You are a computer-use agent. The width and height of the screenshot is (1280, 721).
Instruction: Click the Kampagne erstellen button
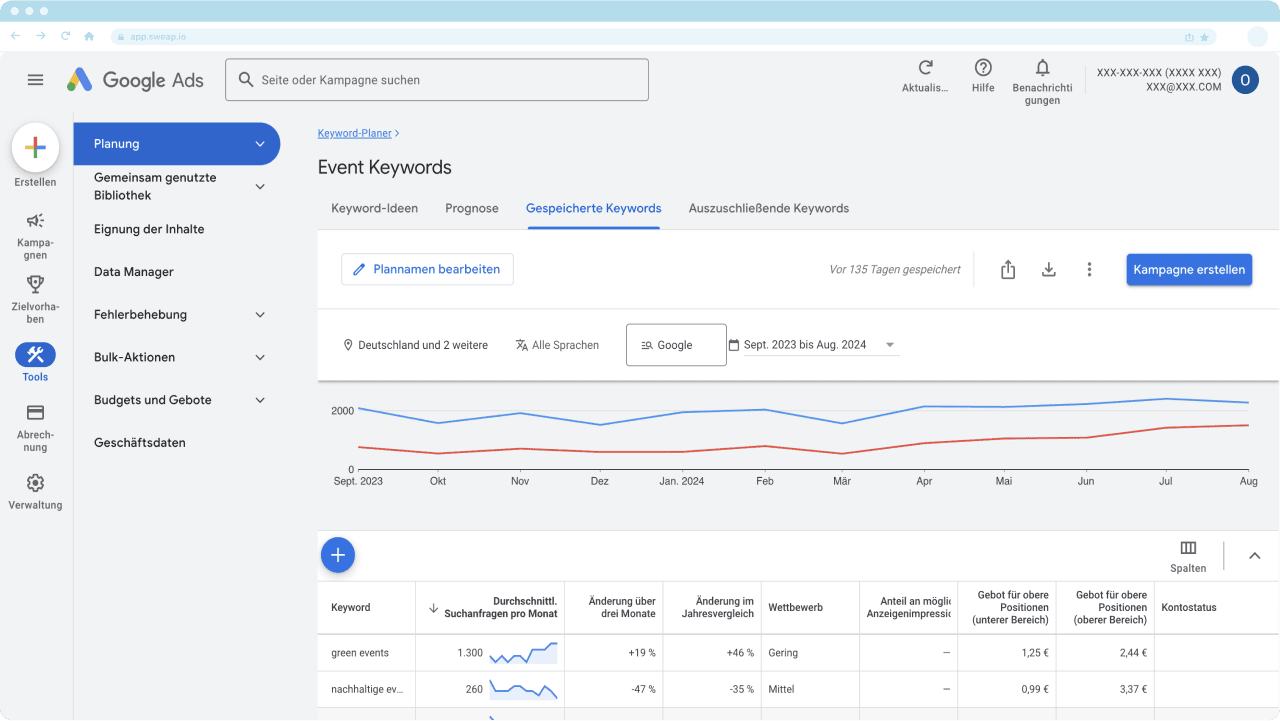1189,270
